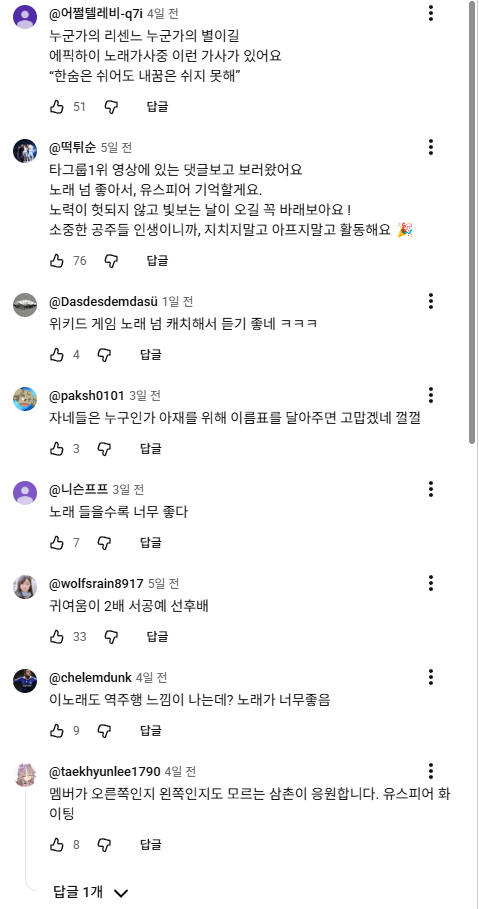This screenshot has width=479, height=909.
Task: Dislike the comment by @어쩔텔레비-q7i
Action: (x=111, y=107)
